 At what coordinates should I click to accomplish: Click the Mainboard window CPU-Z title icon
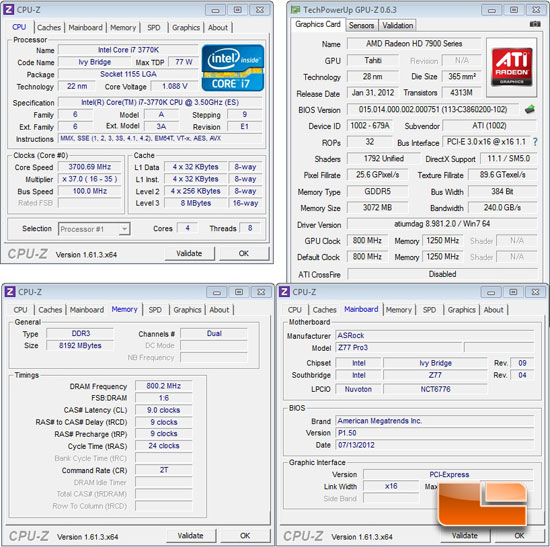(x=284, y=292)
